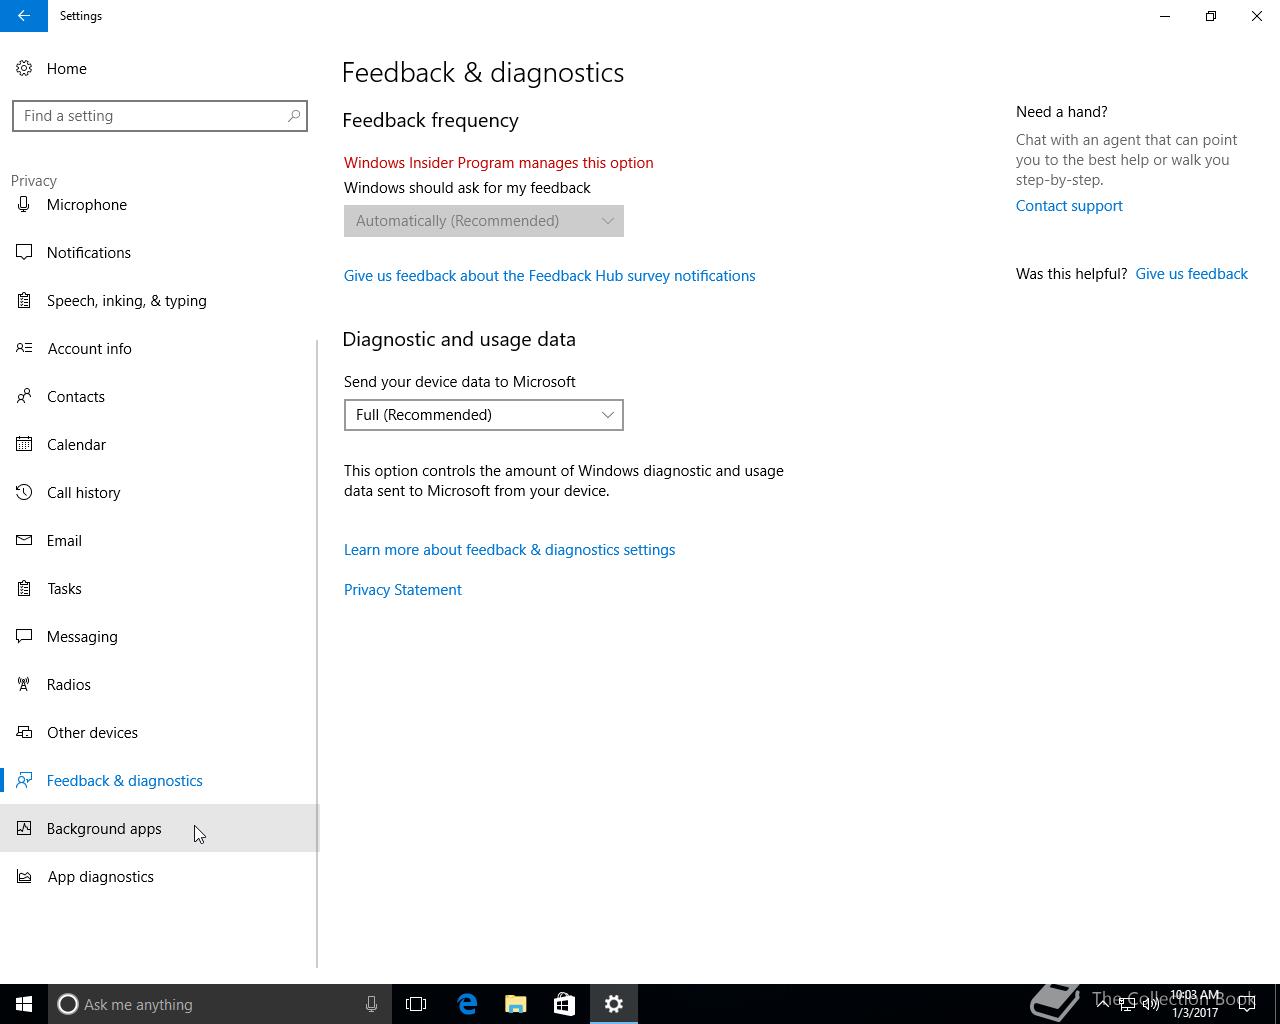Click the Home gear icon
The image size is (1280, 1024).
click(24, 69)
